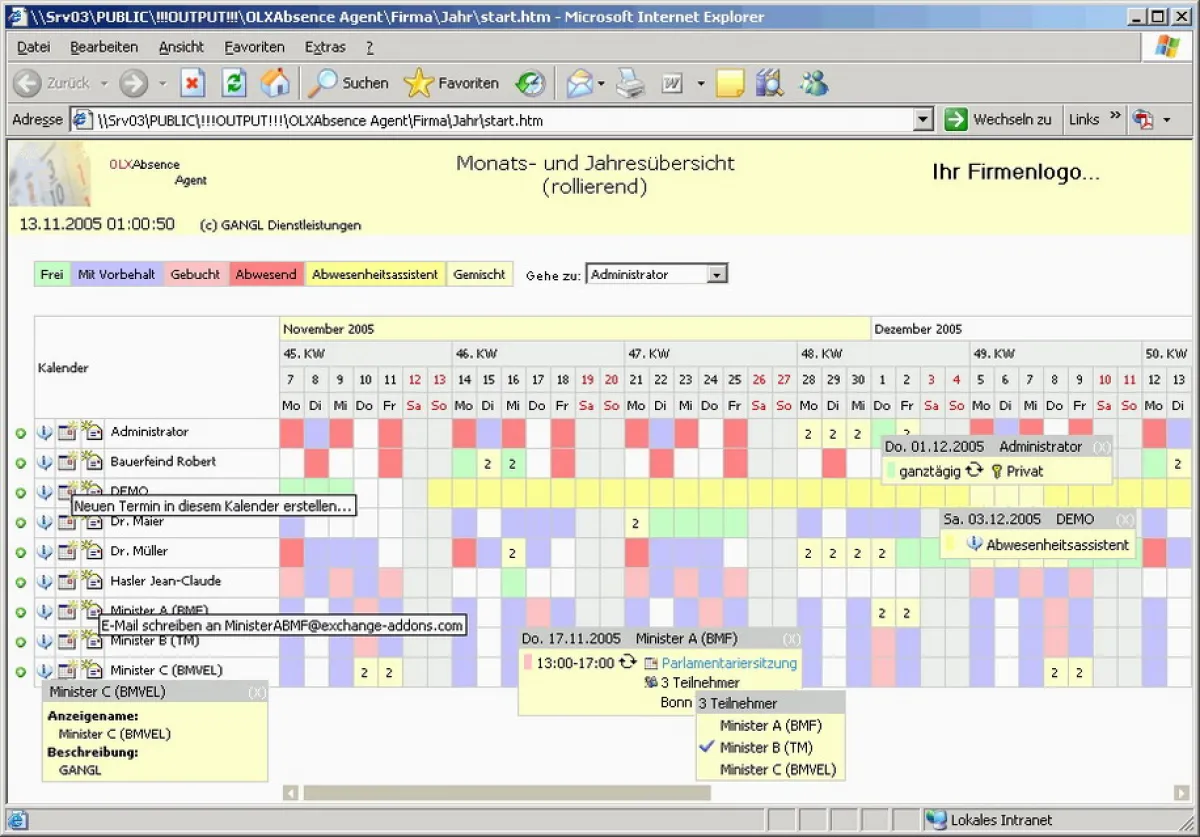Screen dimensions: 1200x837
Task: Click info icon for Administrator calendar
Action: click(x=44, y=433)
